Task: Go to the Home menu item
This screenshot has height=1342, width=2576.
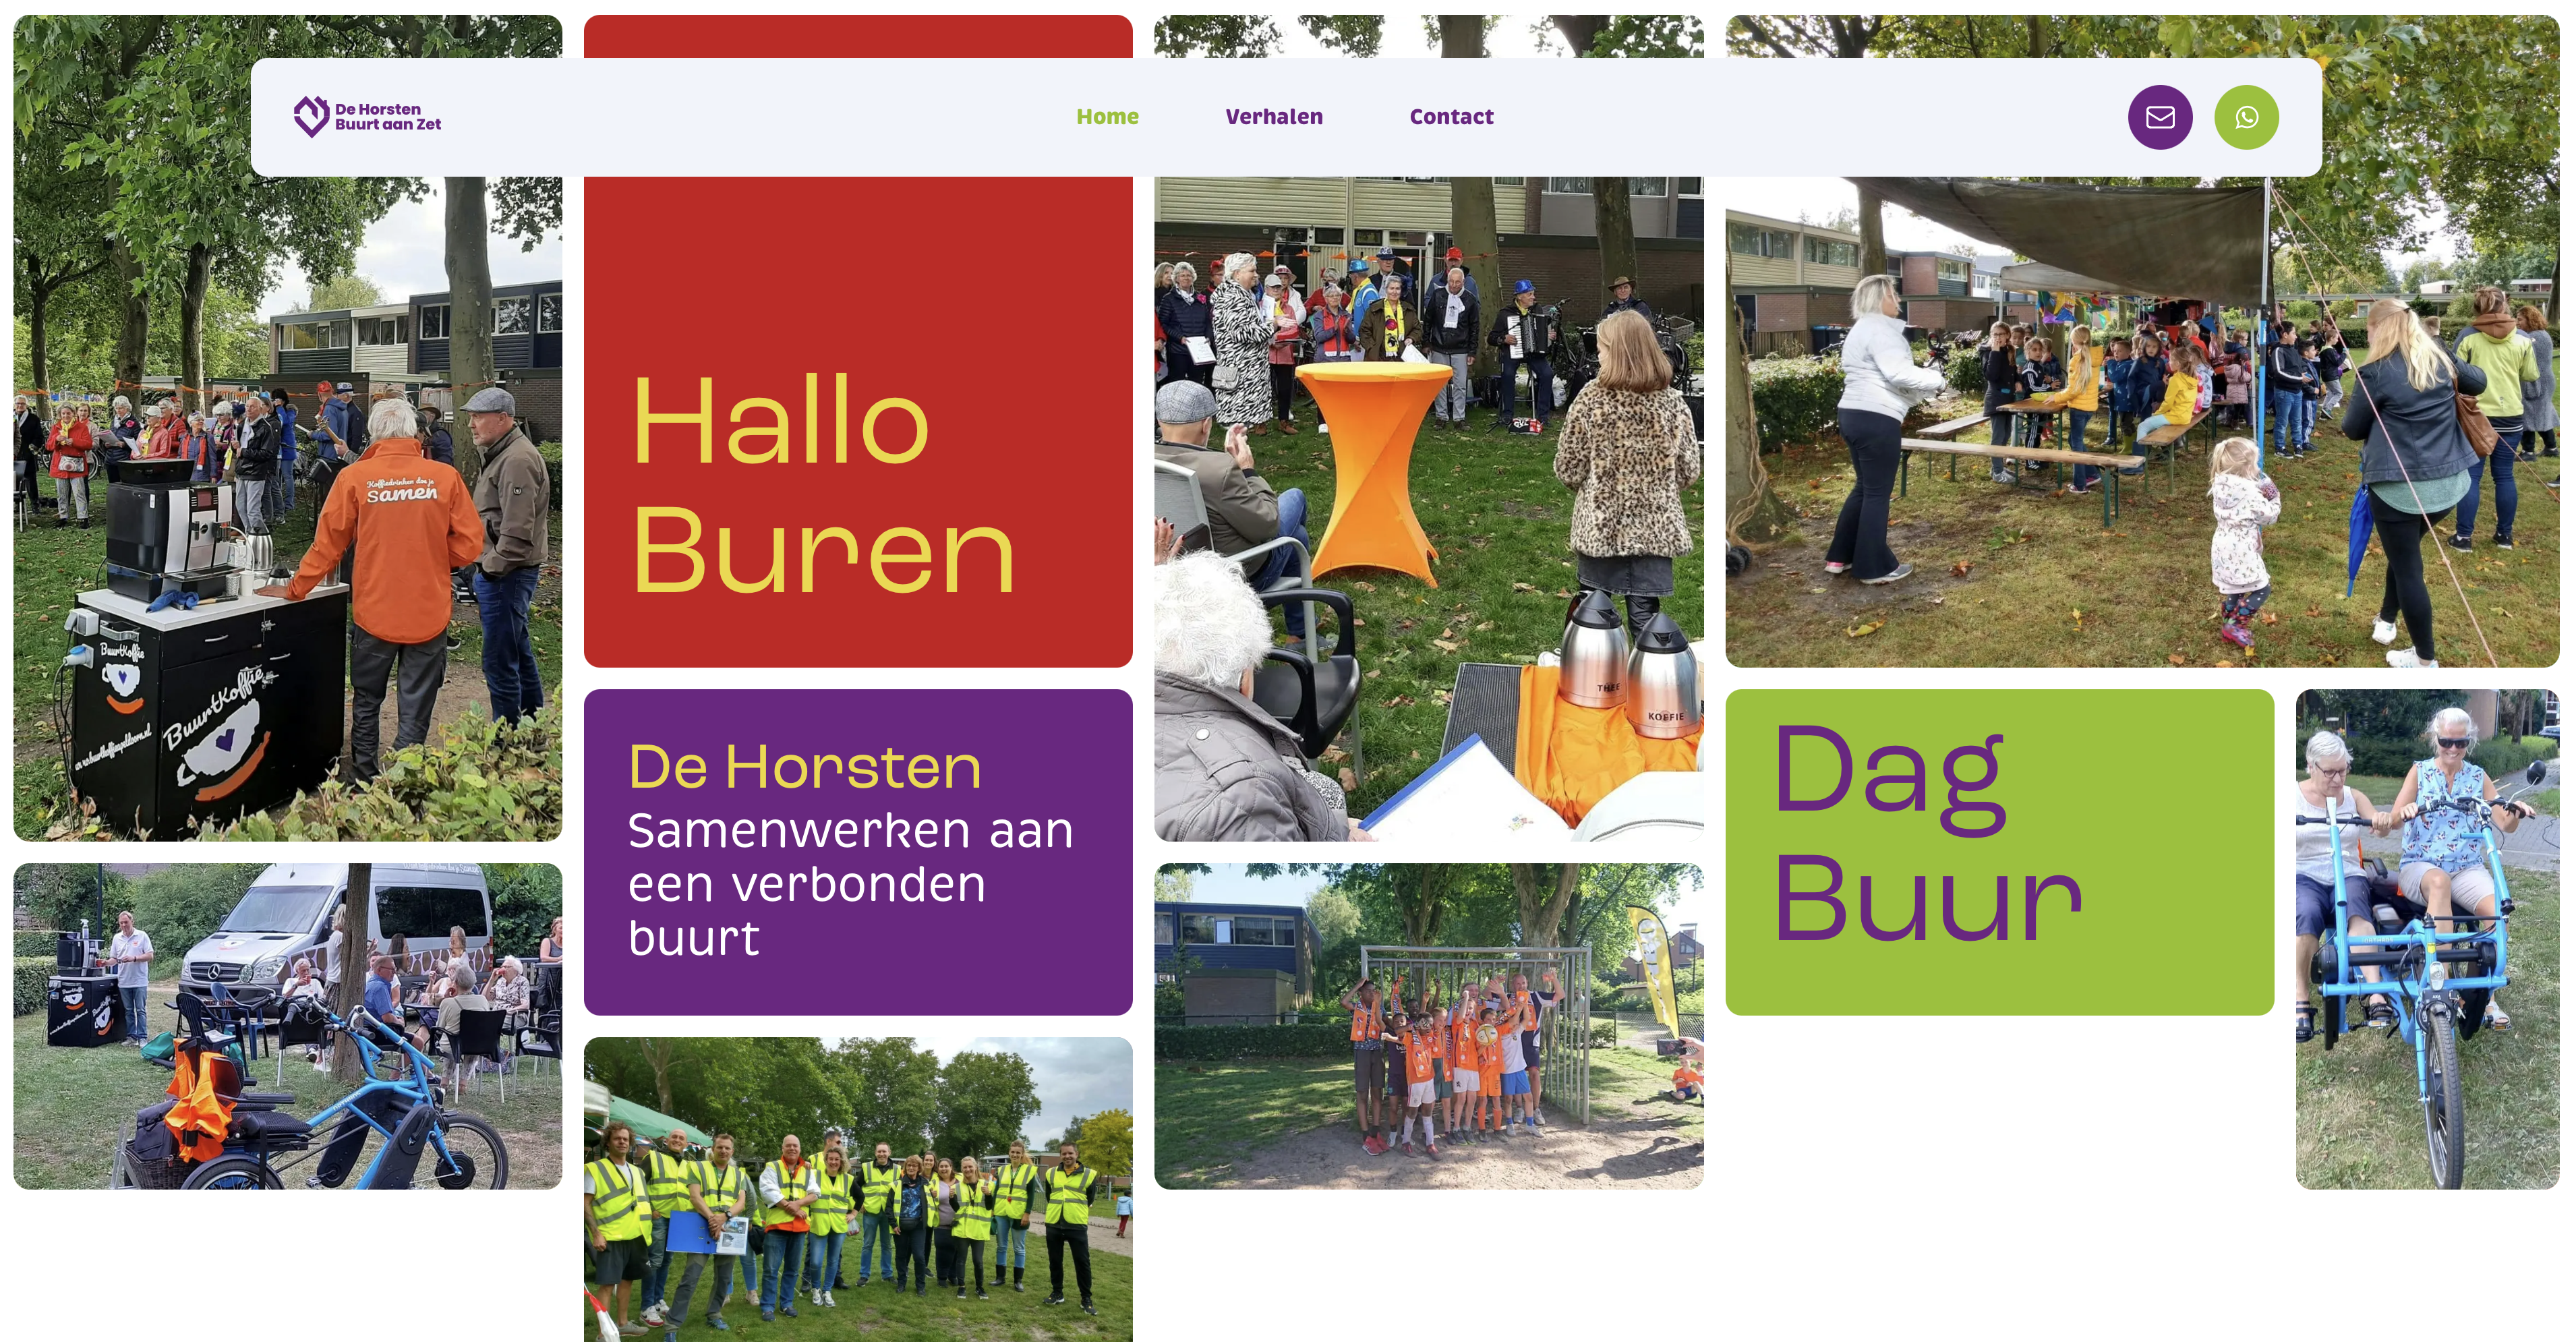Action: [x=1107, y=117]
